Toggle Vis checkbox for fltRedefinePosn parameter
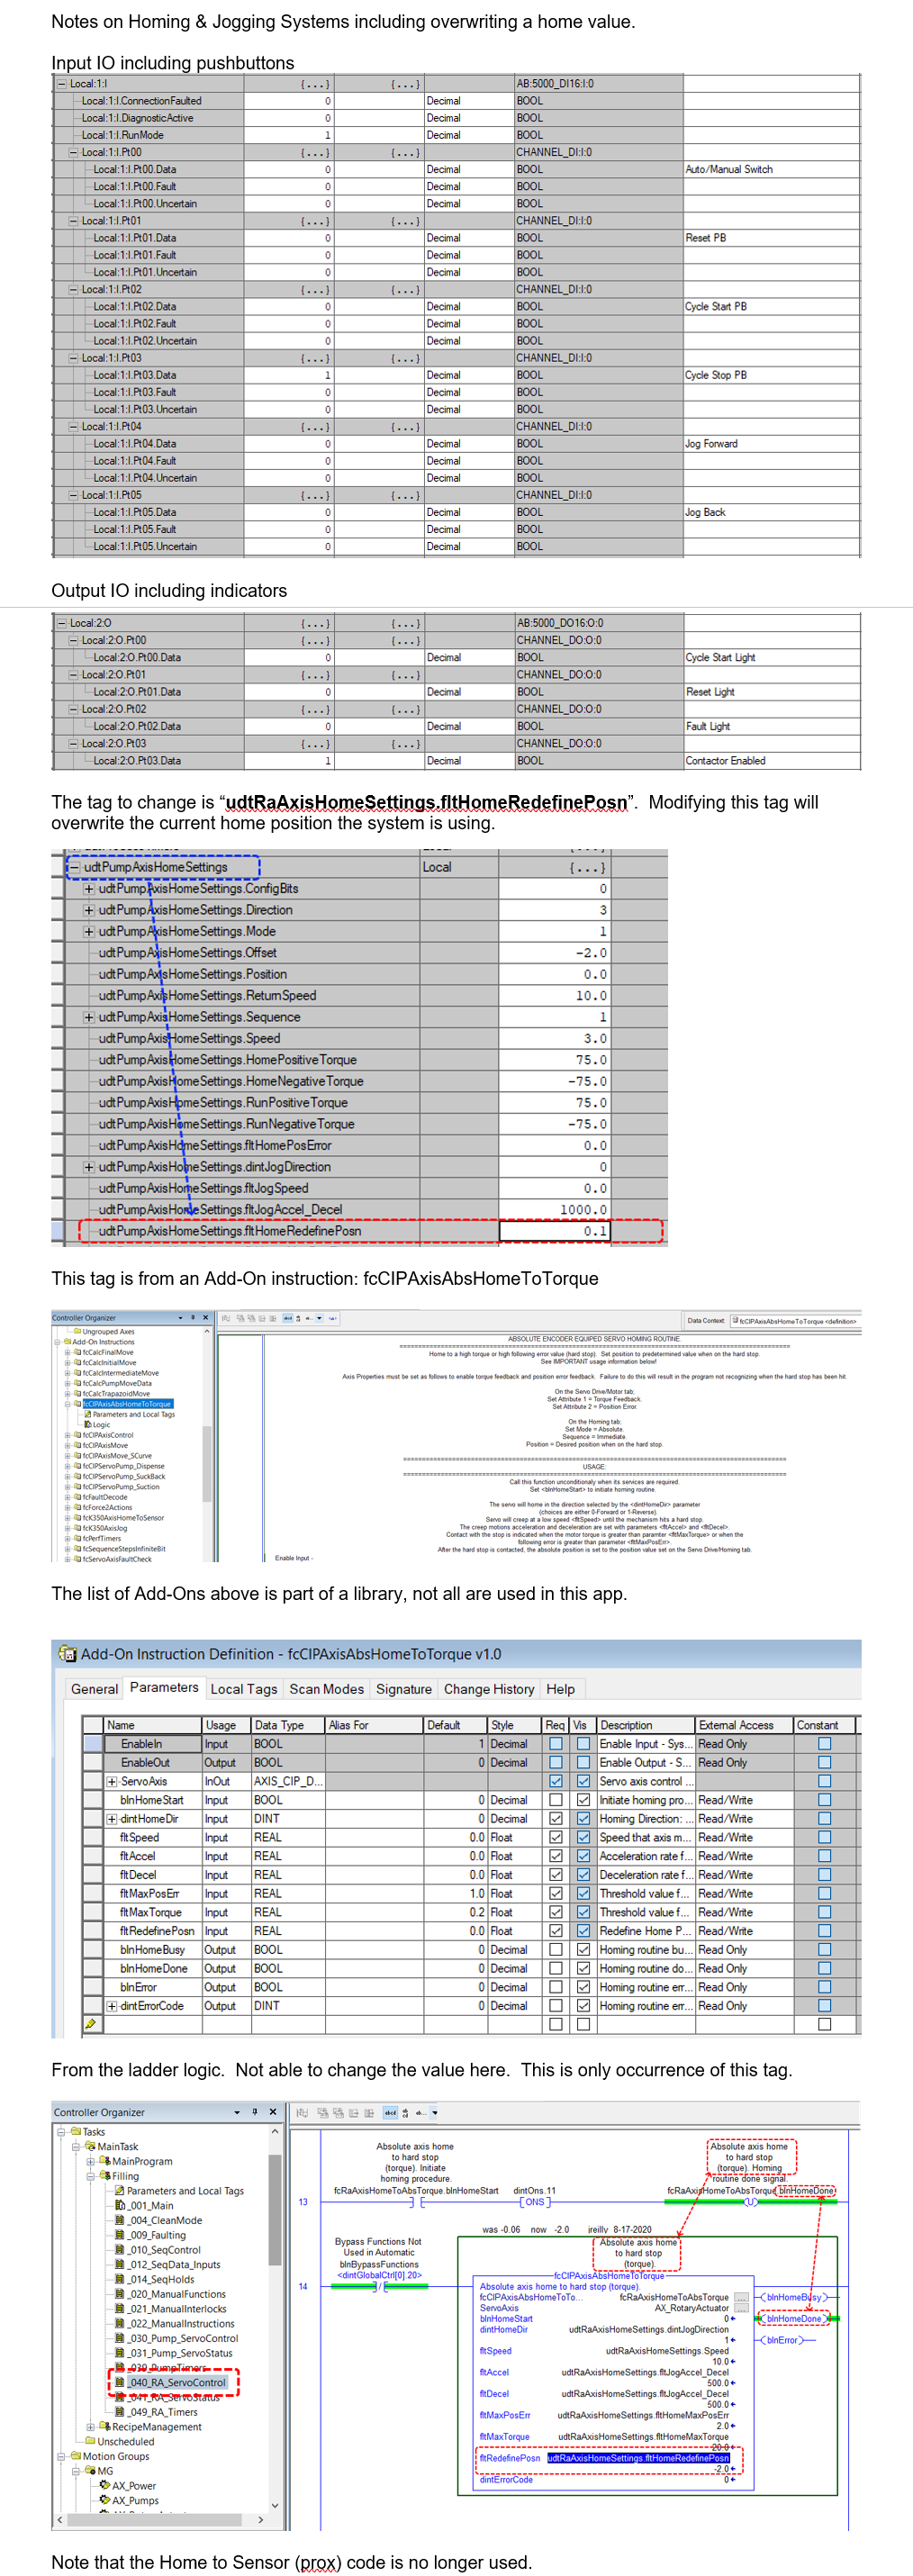 [x=583, y=1931]
